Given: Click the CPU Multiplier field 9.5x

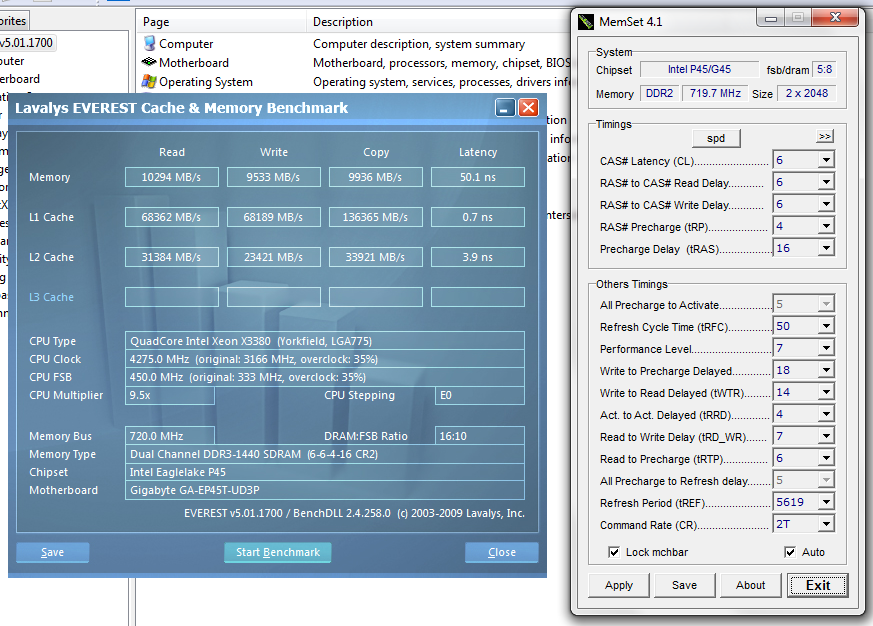Looking at the screenshot, I should tap(170, 395).
